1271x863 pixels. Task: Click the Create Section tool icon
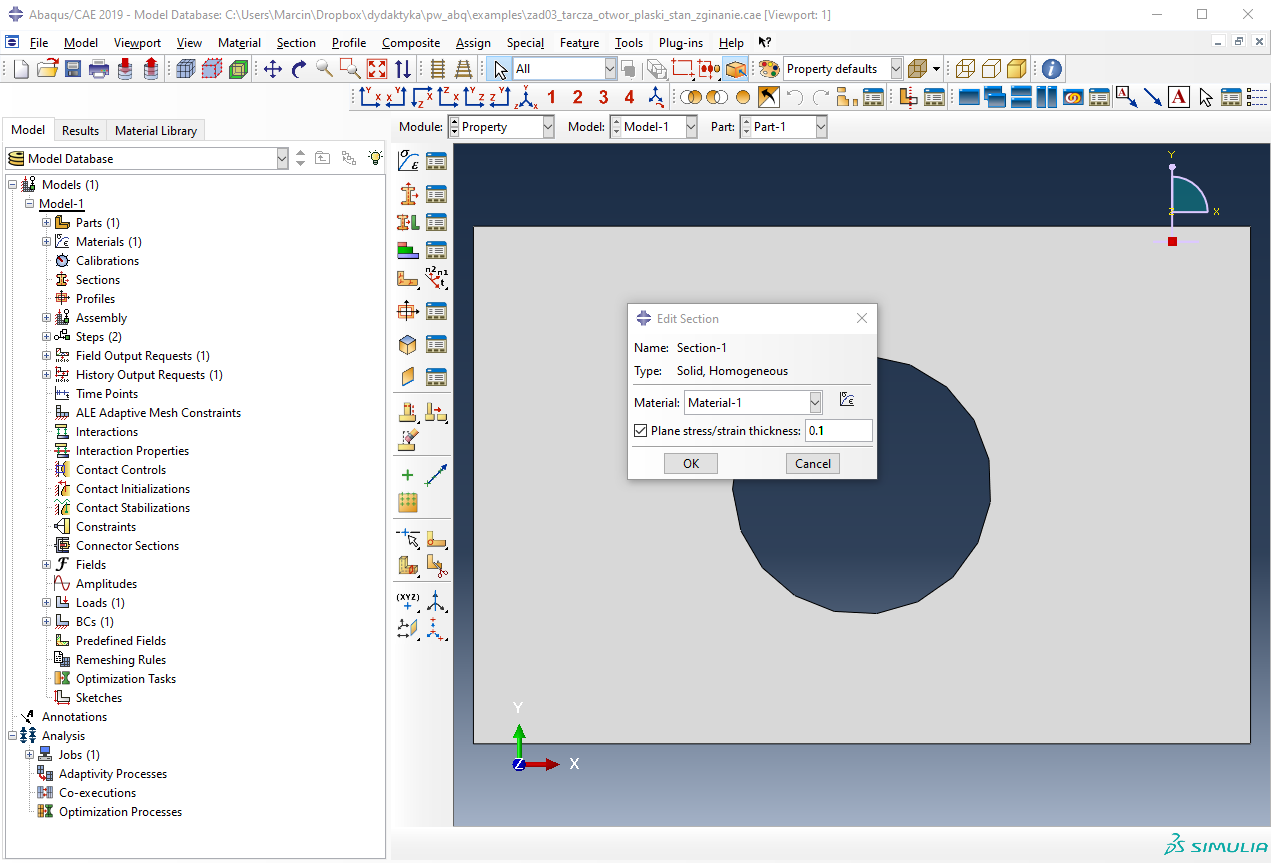(408, 194)
